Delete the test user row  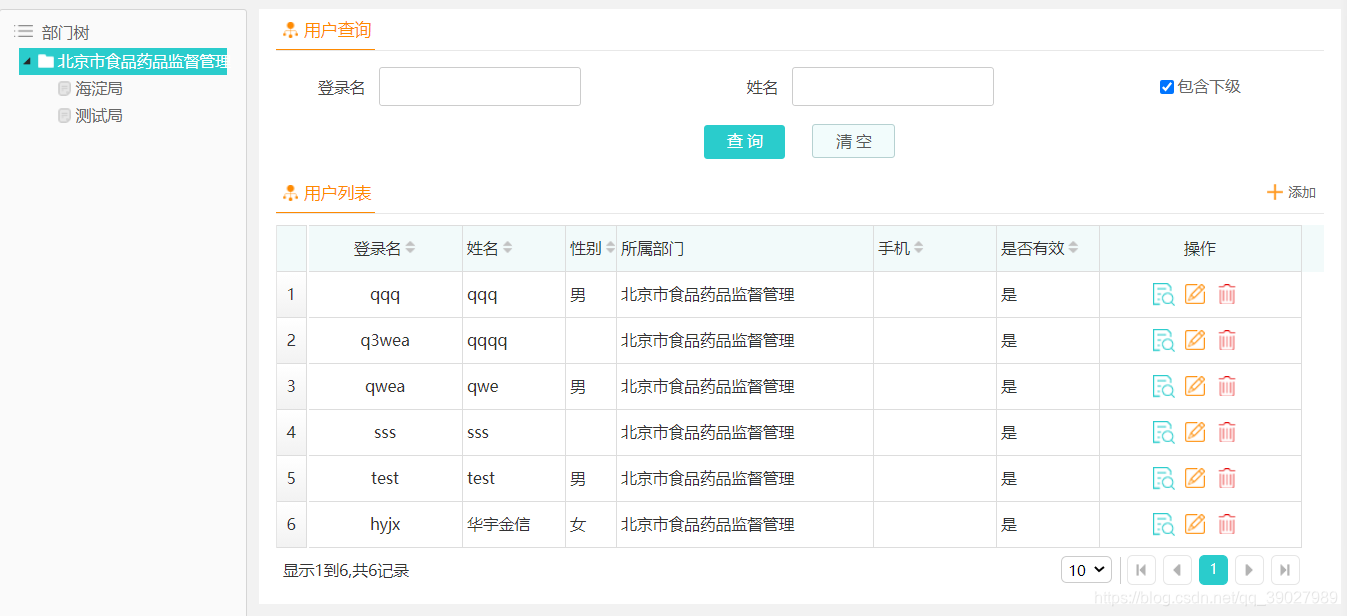[1227, 478]
